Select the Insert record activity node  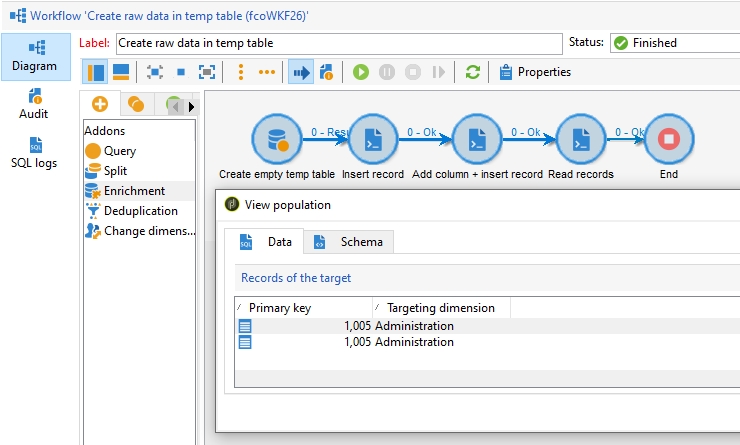tap(373, 139)
